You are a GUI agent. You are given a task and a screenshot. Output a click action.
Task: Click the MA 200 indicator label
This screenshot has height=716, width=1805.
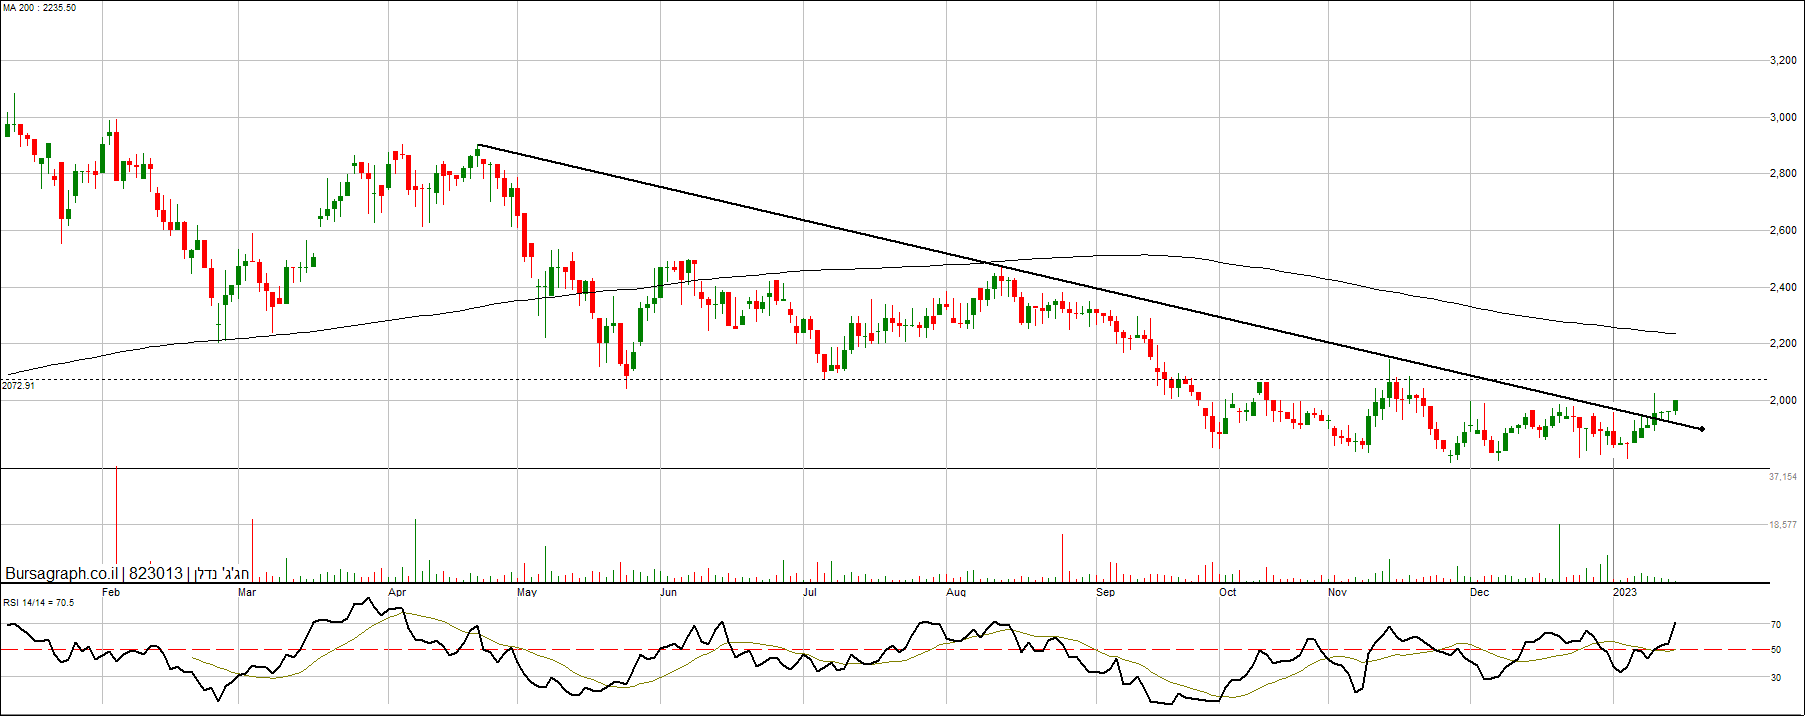pos(39,8)
